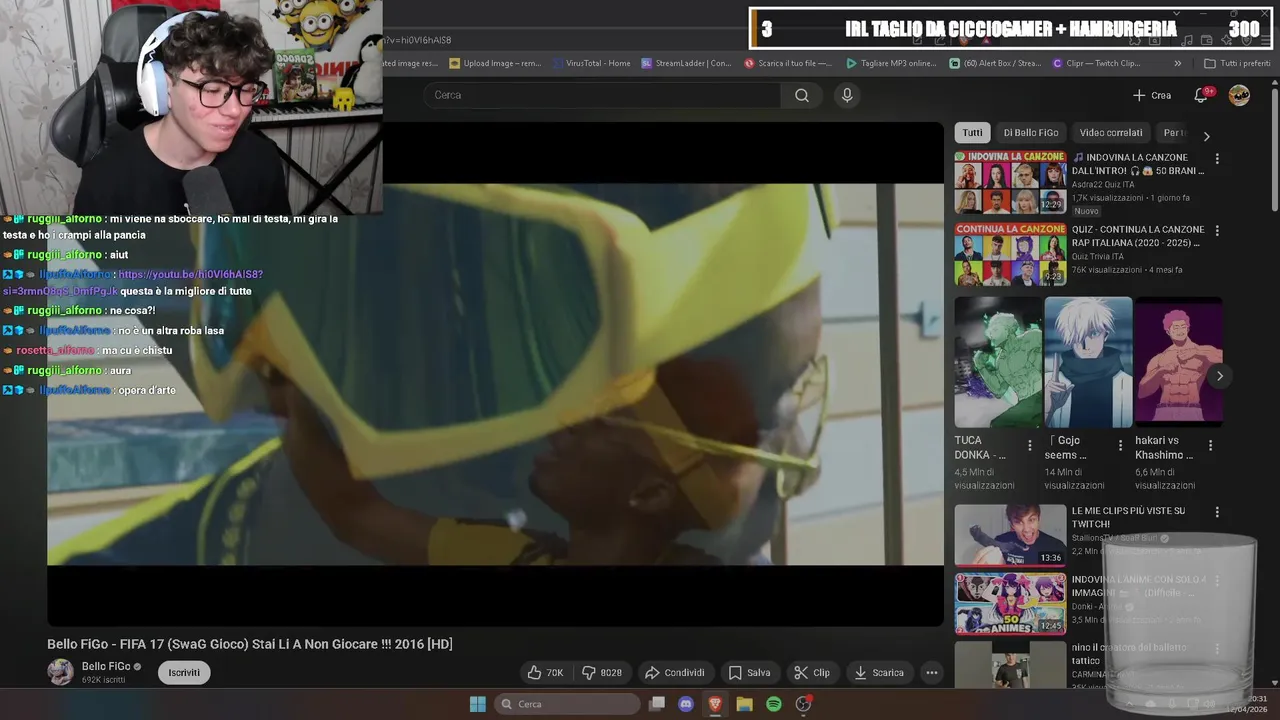Screen dimensions: 1280x720
Task: Focus the YouTube Cerca search field
Action: point(602,95)
